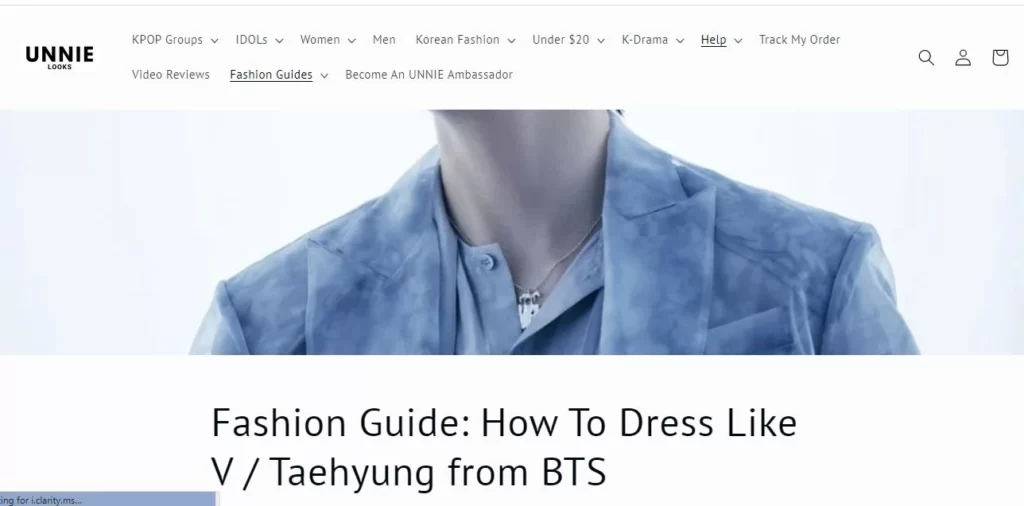Expand the Women menu
The height and width of the screenshot is (506, 1024).
click(327, 40)
